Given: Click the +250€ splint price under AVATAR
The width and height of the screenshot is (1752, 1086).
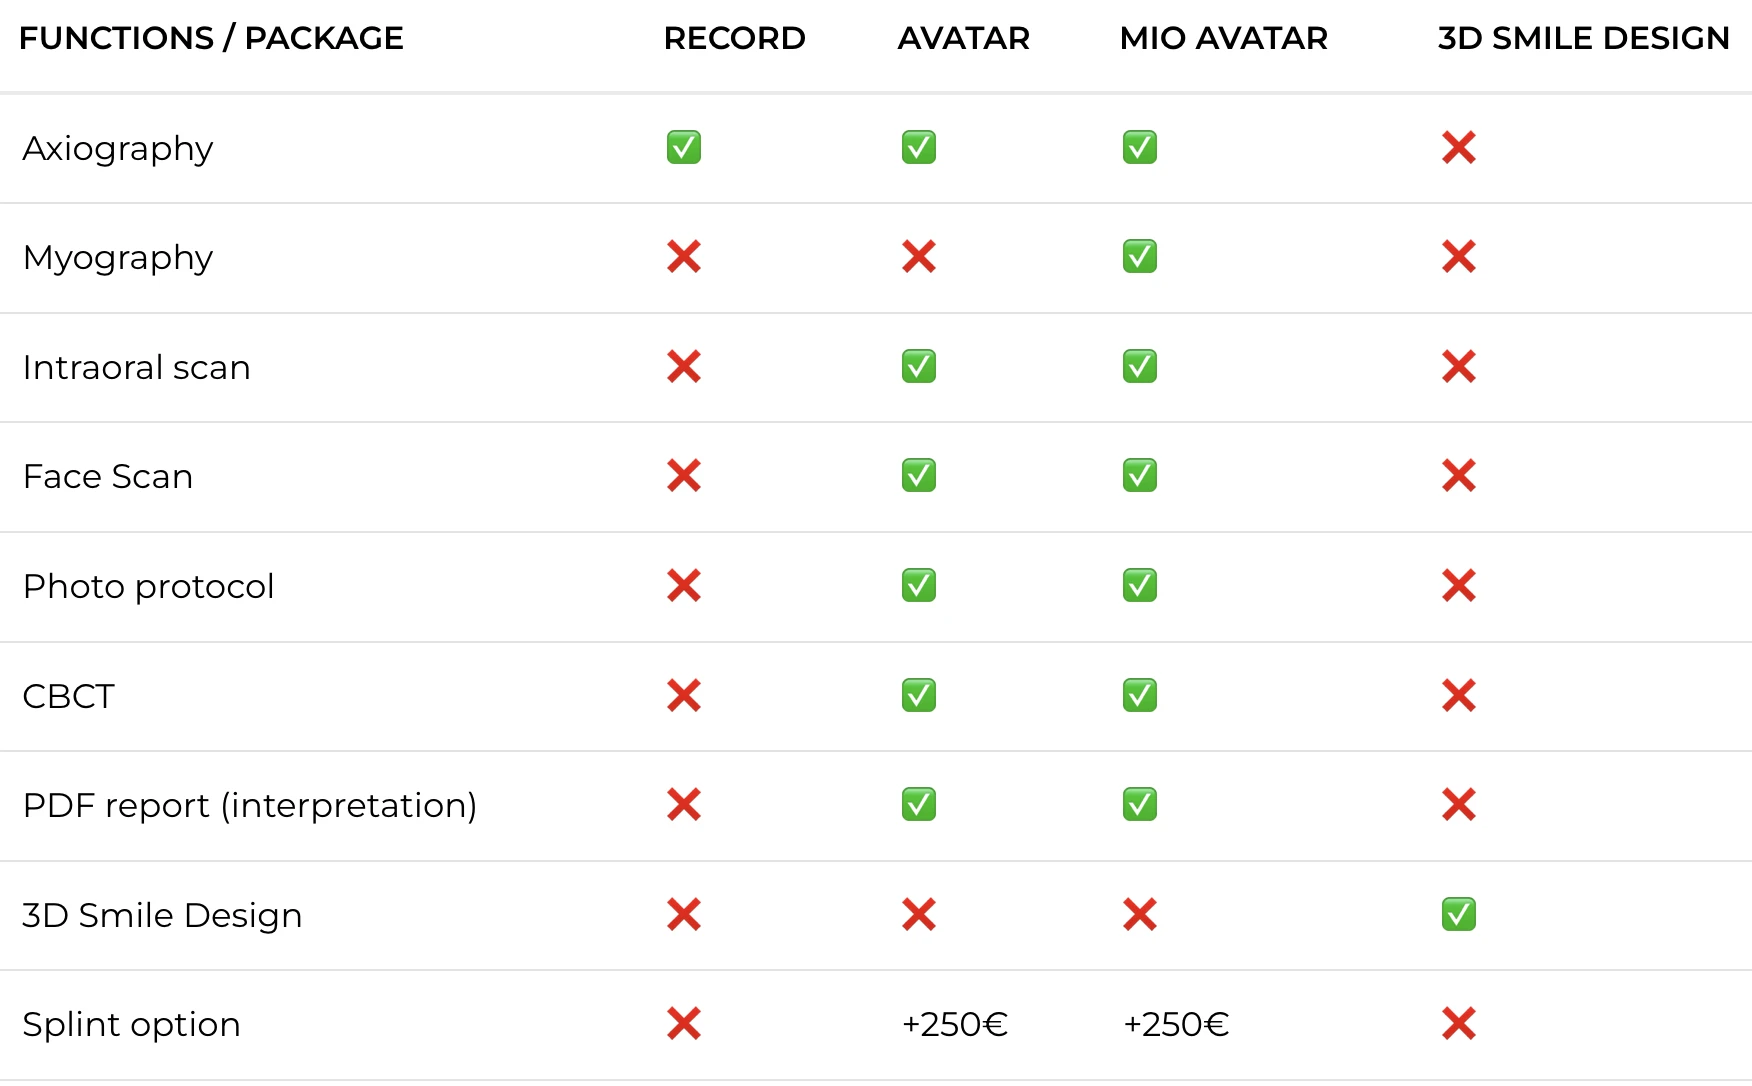Looking at the screenshot, I should [954, 1024].
